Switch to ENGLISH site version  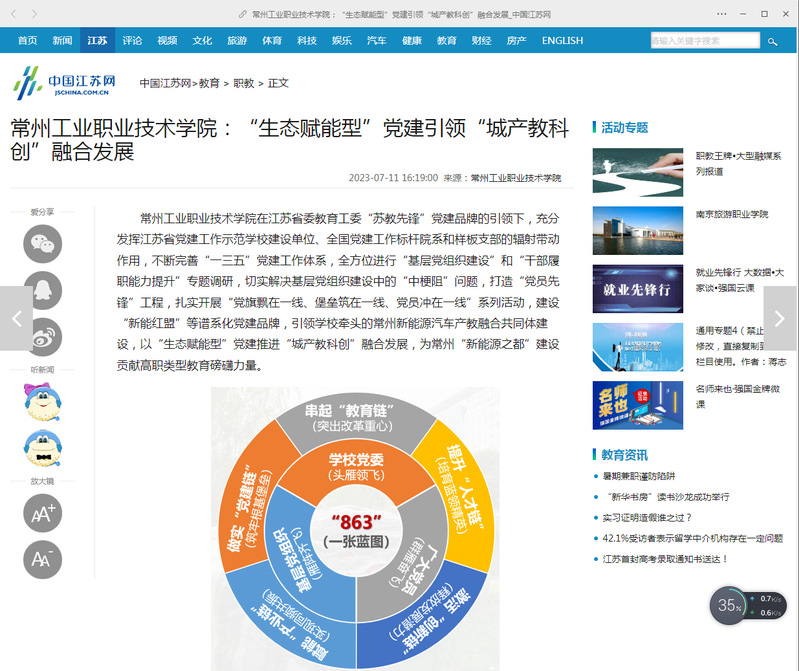coord(562,41)
